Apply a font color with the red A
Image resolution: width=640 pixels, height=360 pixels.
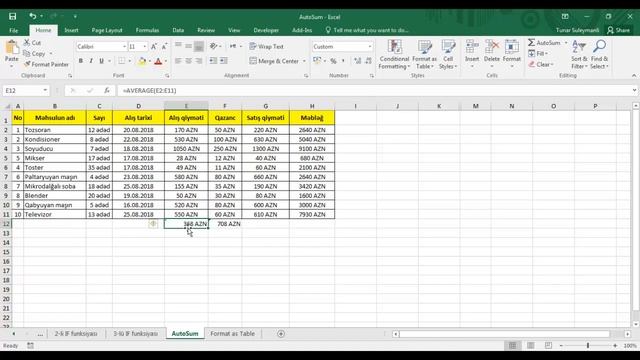click(158, 61)
